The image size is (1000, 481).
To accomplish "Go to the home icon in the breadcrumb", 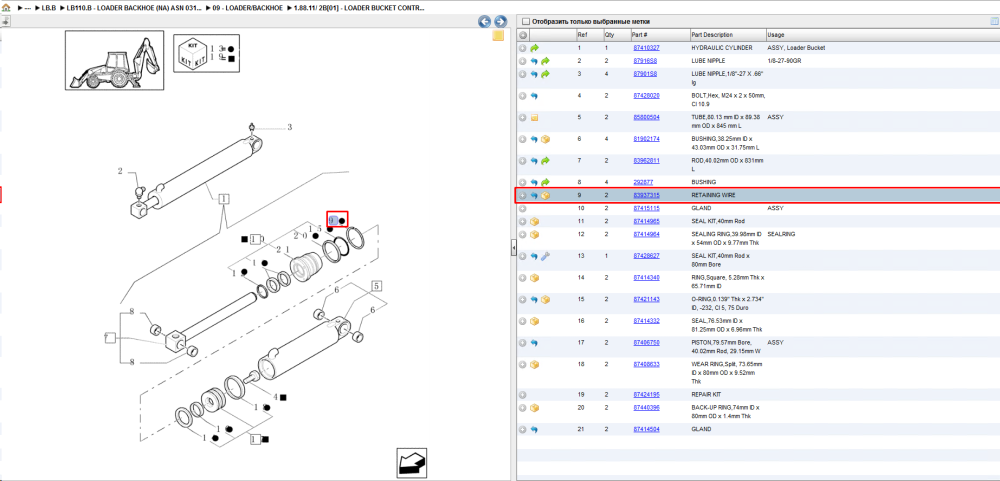I will [6, 8].
